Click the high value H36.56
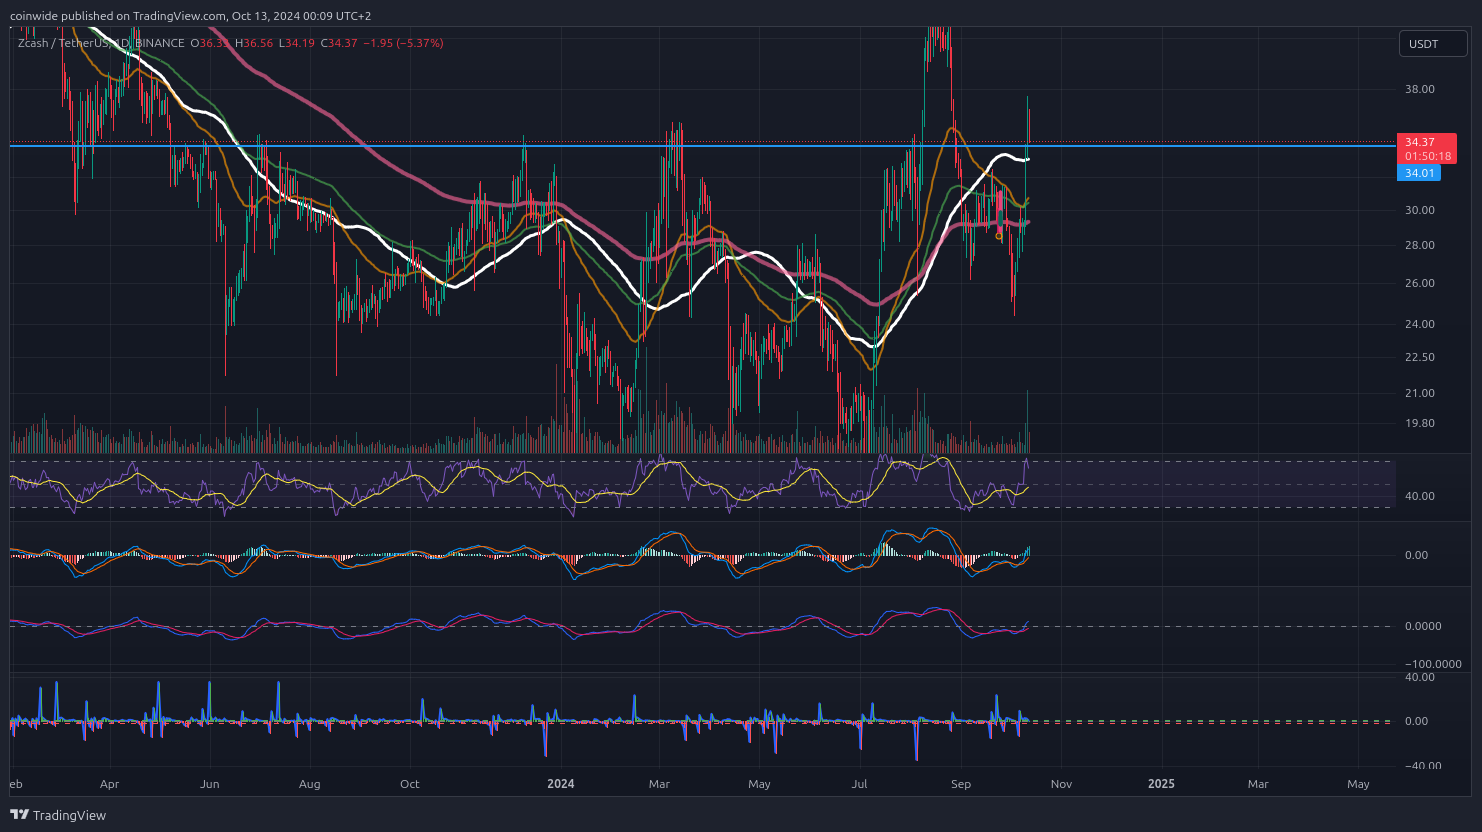Viewport: 1482px width, 832px height. [254, 43]
